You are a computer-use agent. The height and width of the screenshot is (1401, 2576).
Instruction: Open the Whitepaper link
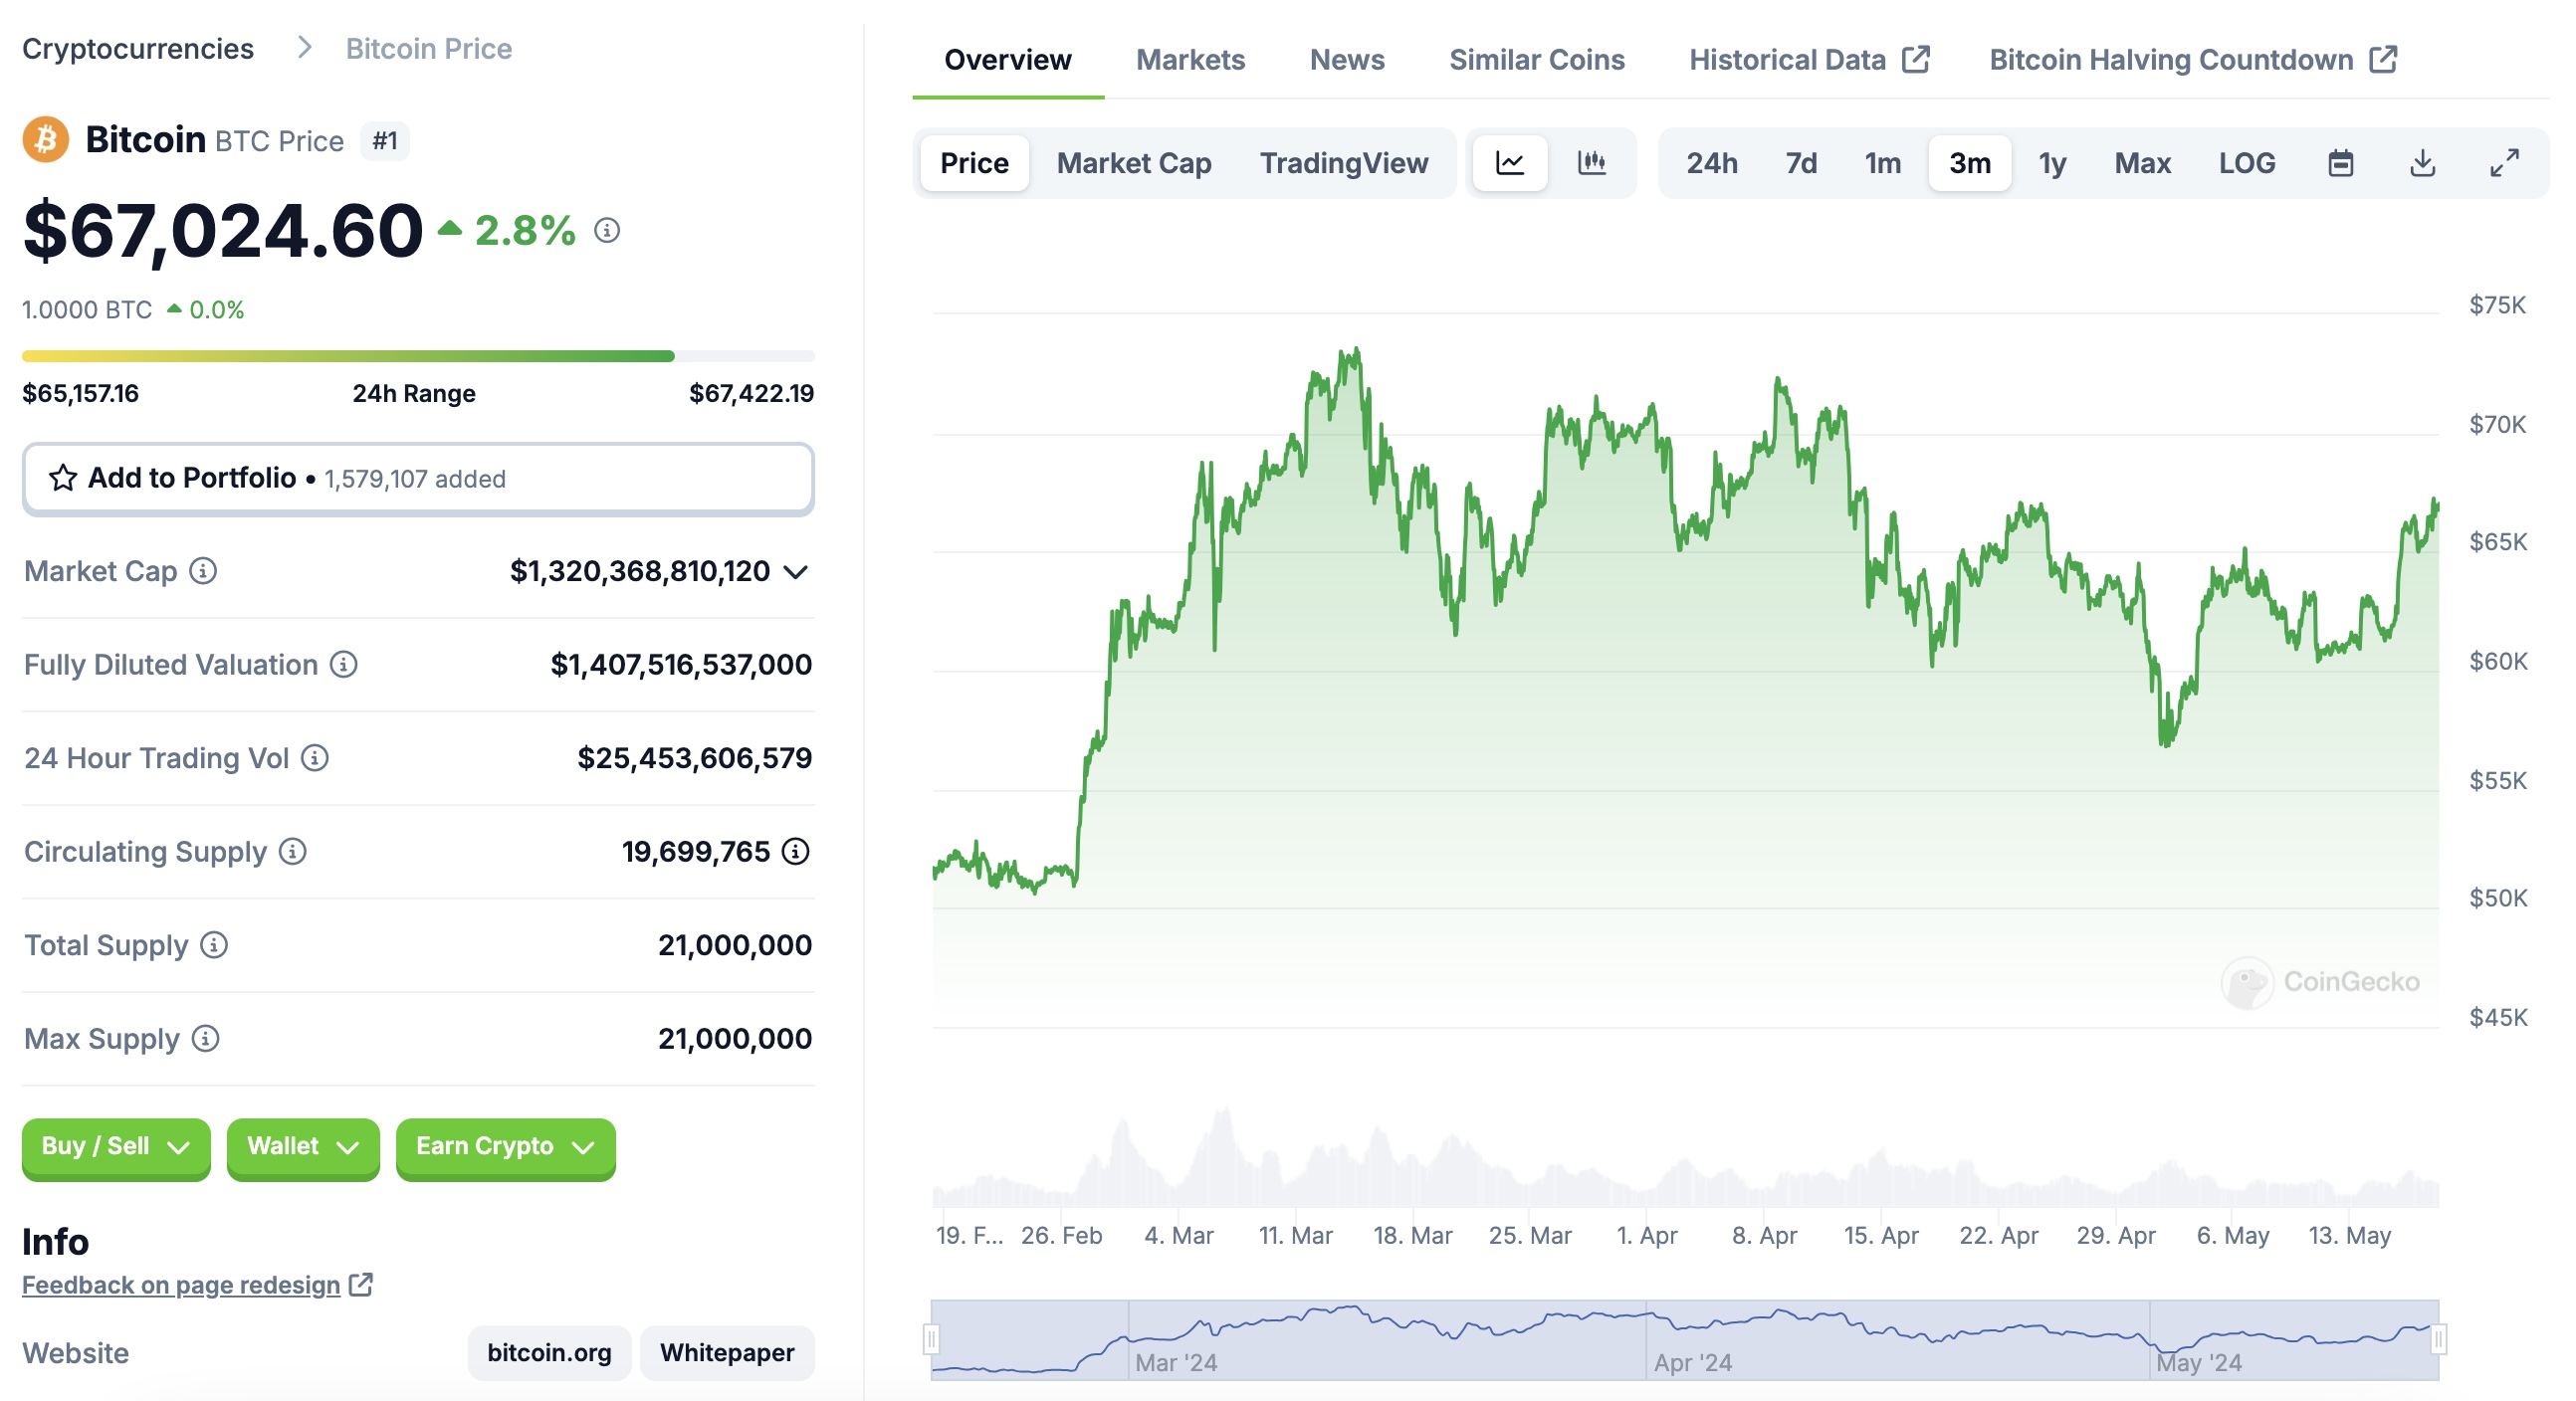(727, 1353)
